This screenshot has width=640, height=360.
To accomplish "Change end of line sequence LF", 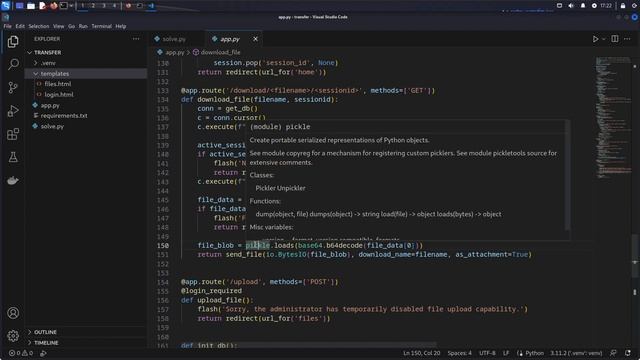I will [506, 353].
